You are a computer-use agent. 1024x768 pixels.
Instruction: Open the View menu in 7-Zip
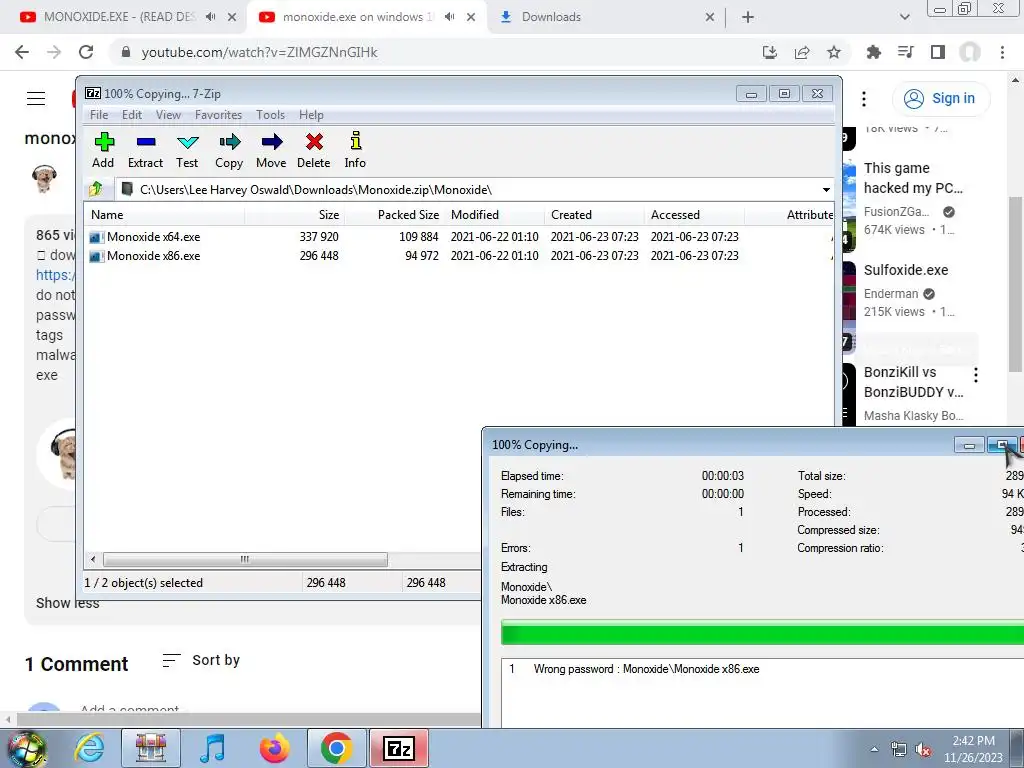tap(168, 115)
